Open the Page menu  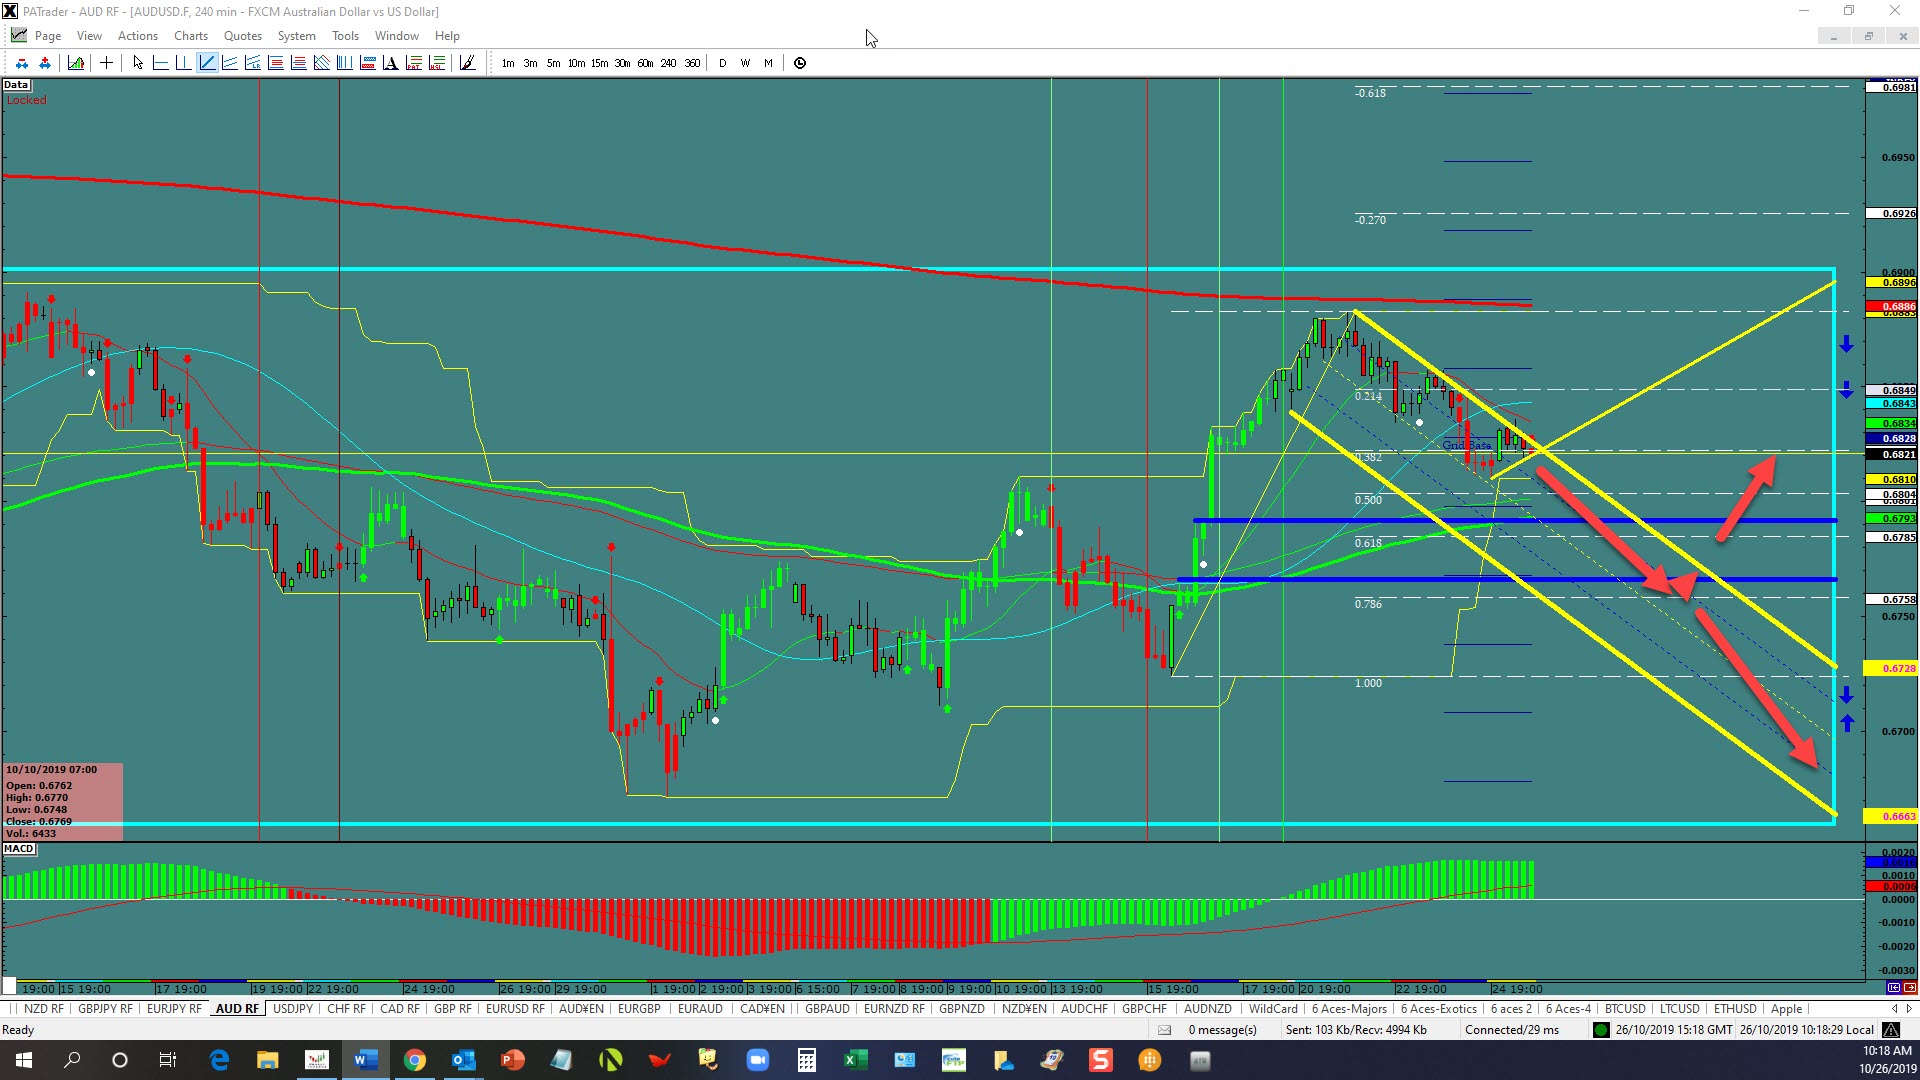click(47, 36)
